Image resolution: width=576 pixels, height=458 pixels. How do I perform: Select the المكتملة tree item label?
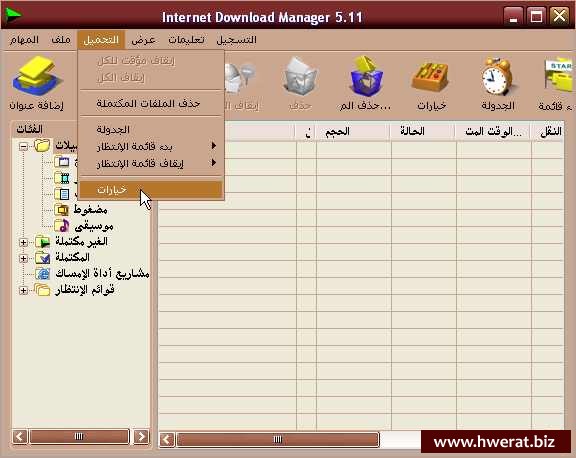click(x=72, y=257)
